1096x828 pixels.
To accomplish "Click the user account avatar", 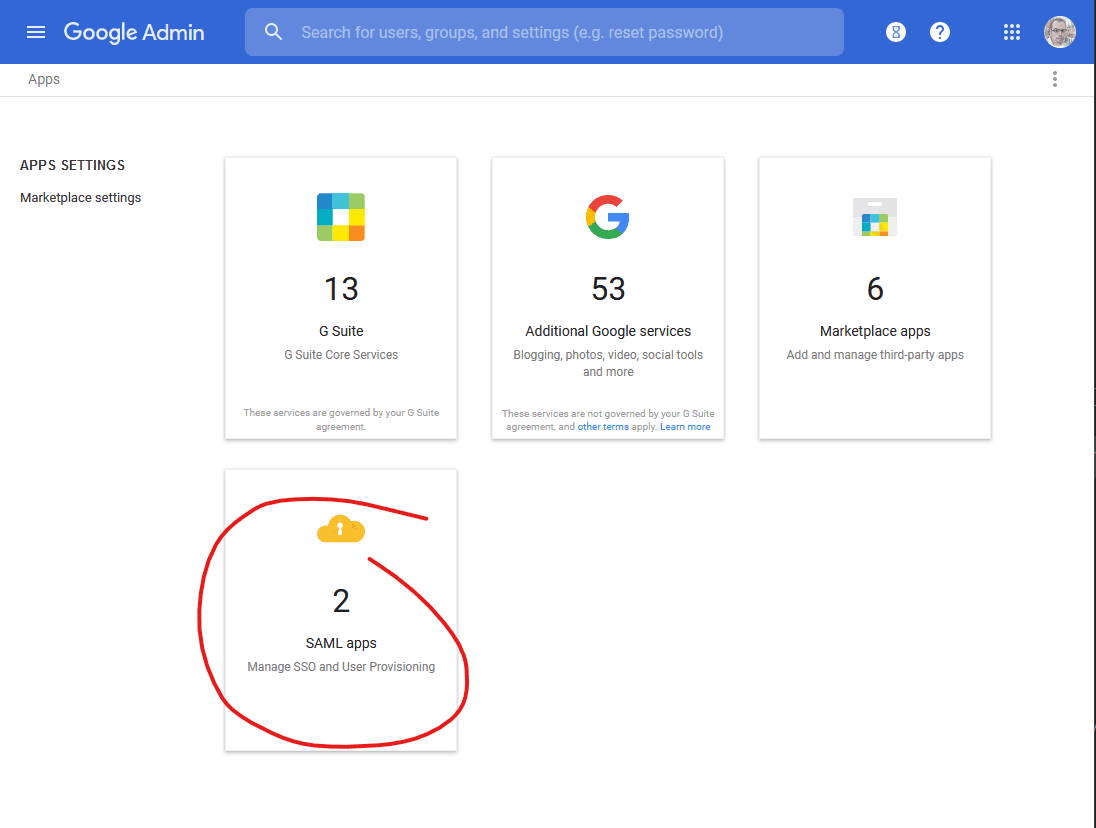I will click(1060, 32).
